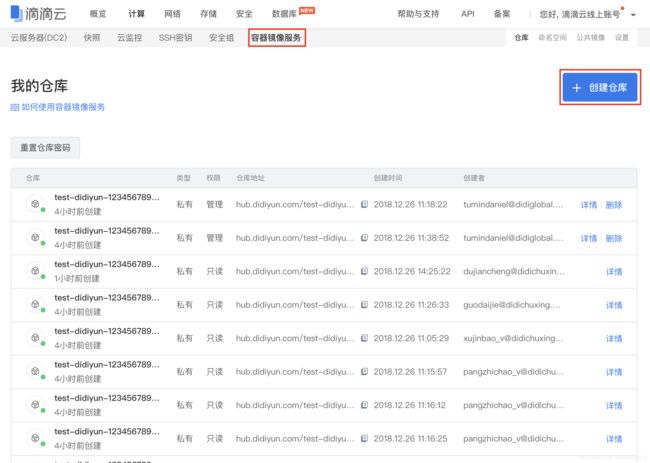Select the 命名空间 sub-tab
The height and width of the screenshot is (463, 650).
point(553,38)
